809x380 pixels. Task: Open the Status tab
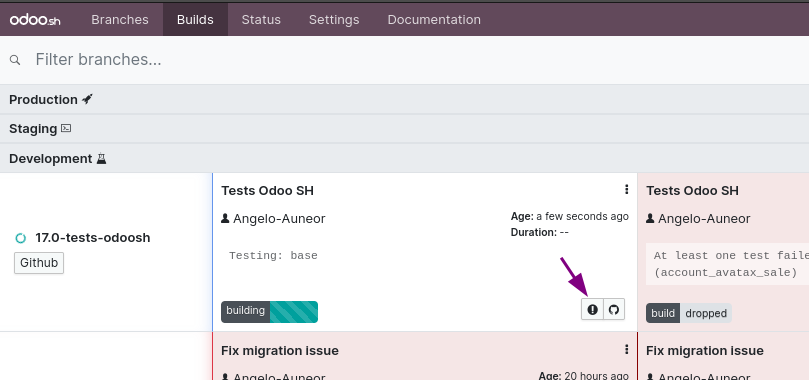click(261, 20)
